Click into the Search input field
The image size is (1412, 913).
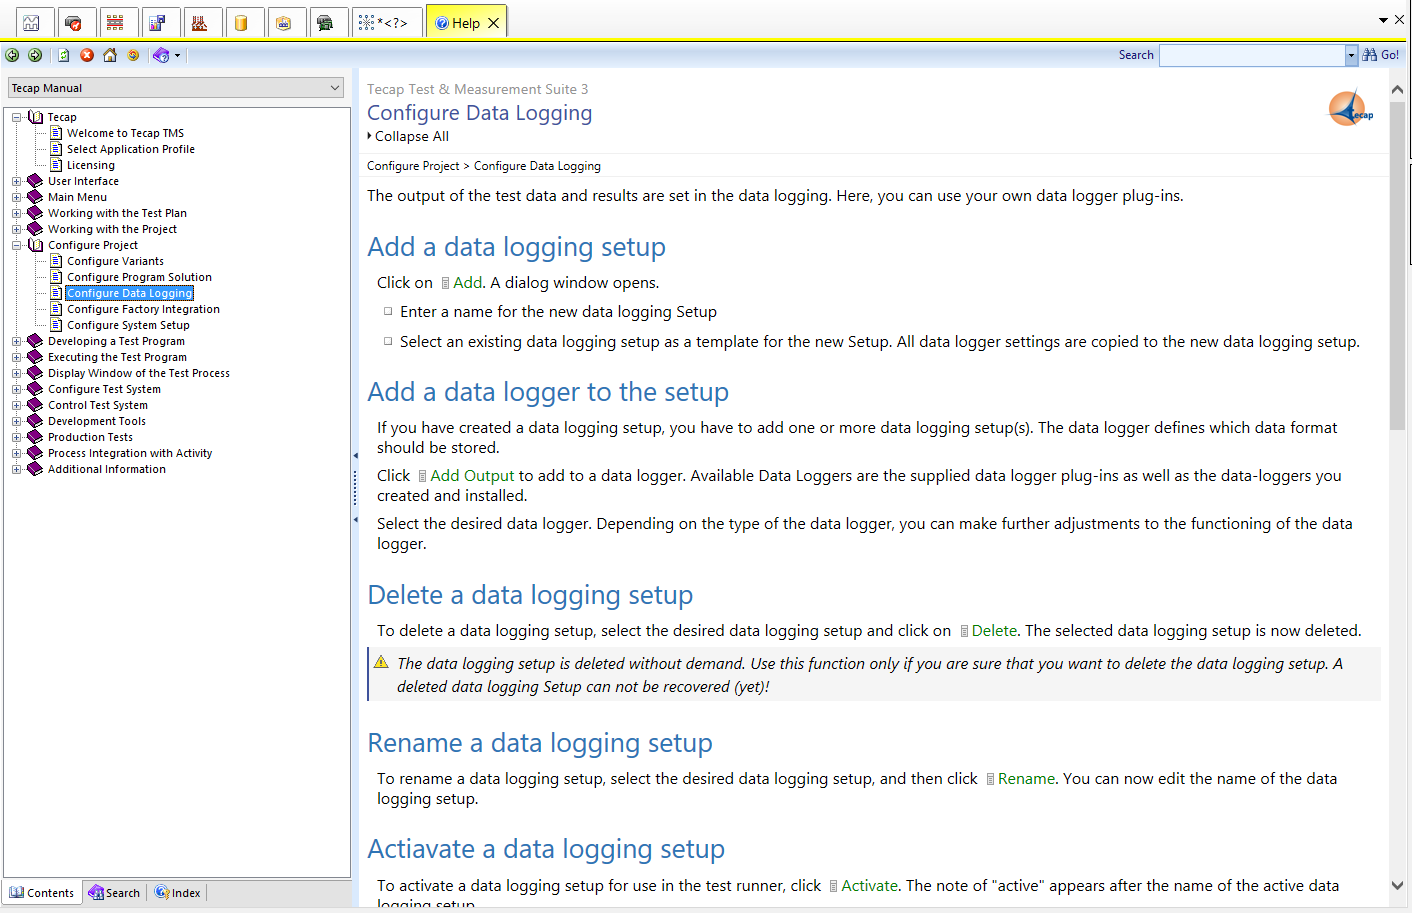pos(1252,55)
